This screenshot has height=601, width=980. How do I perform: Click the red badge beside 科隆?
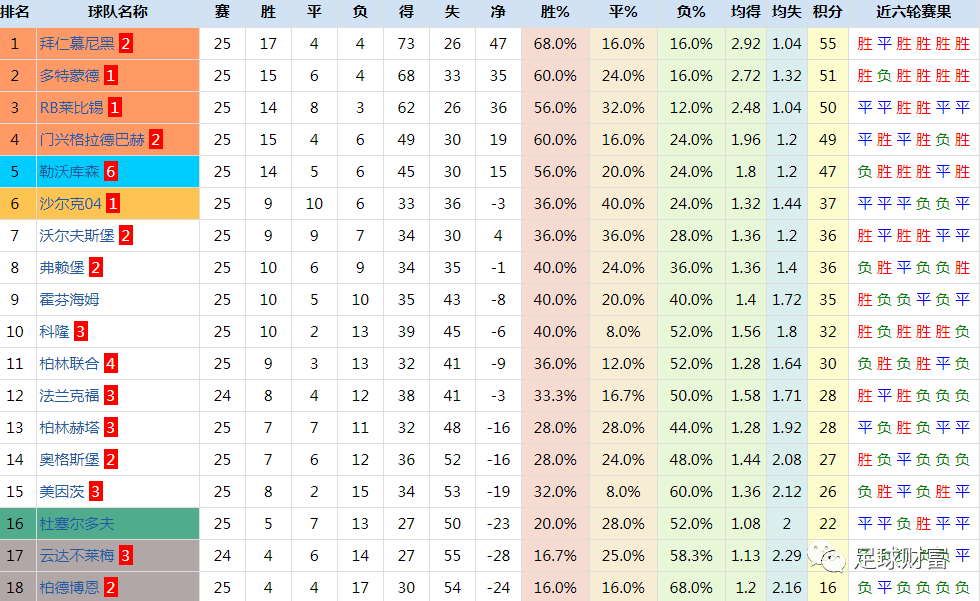click(x=81, y=332)
